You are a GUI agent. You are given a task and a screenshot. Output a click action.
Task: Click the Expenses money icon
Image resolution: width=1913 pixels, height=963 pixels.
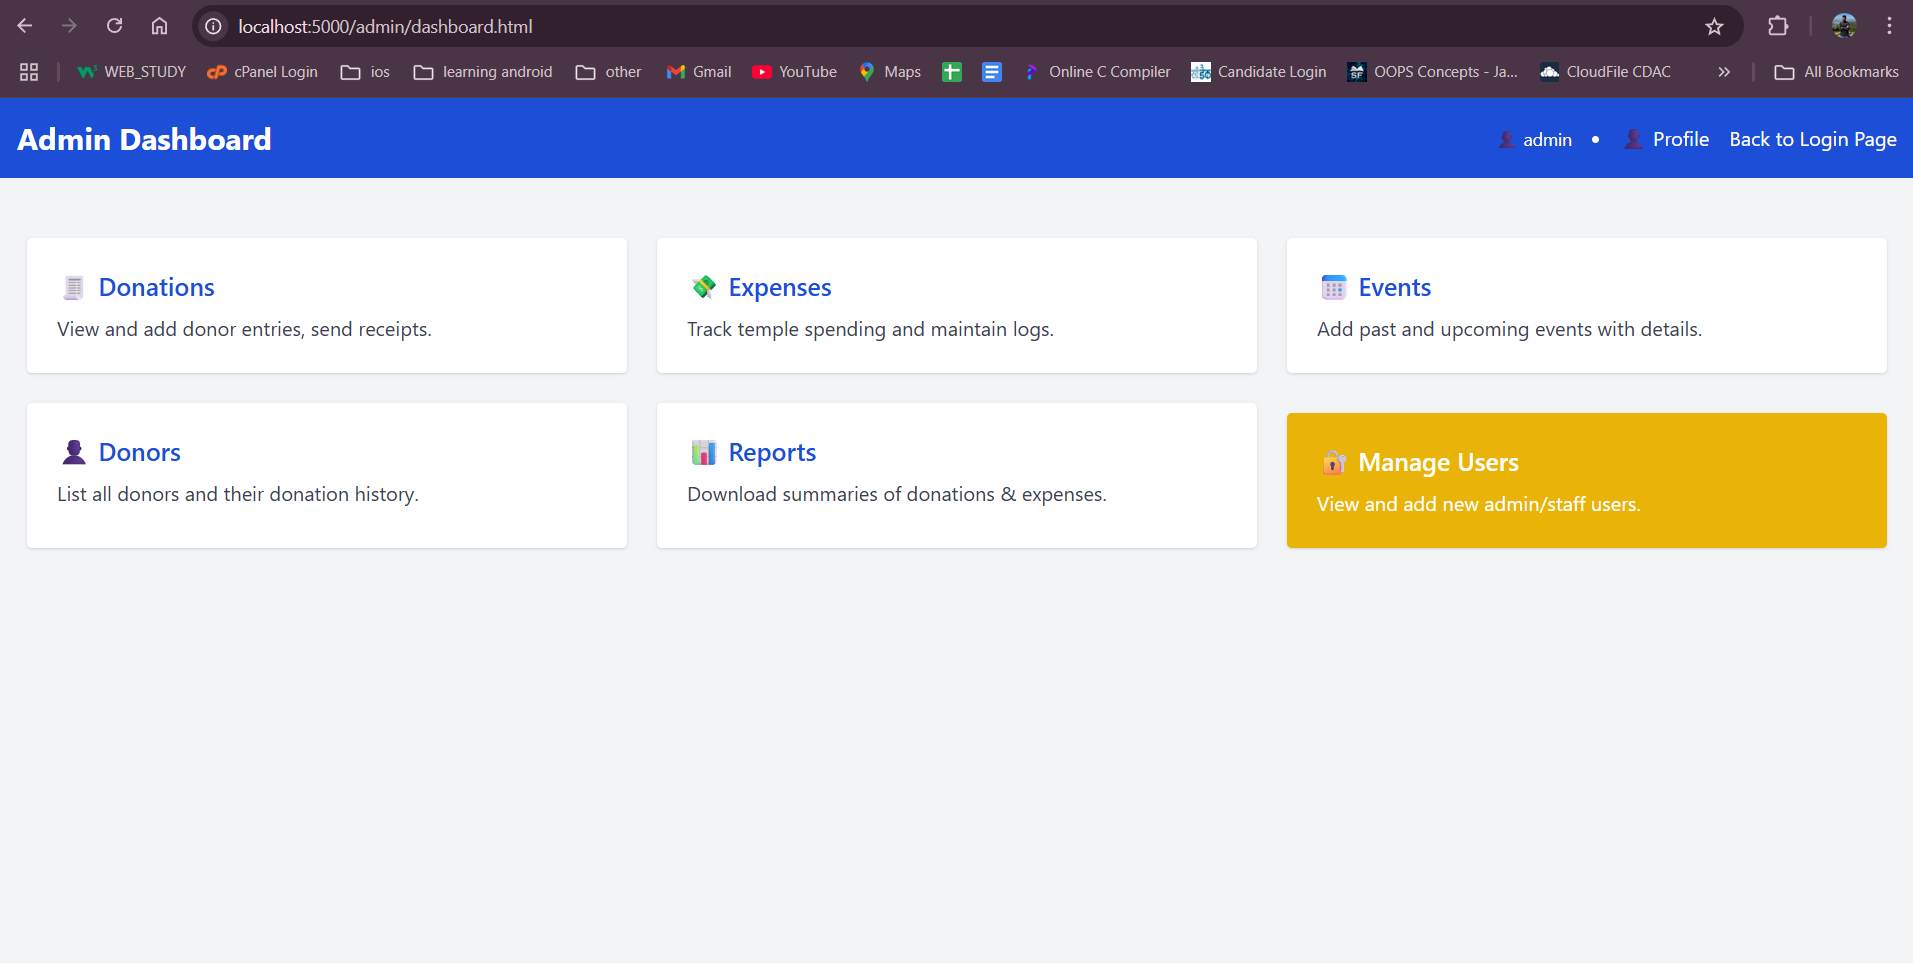click(x=703, y=287)
